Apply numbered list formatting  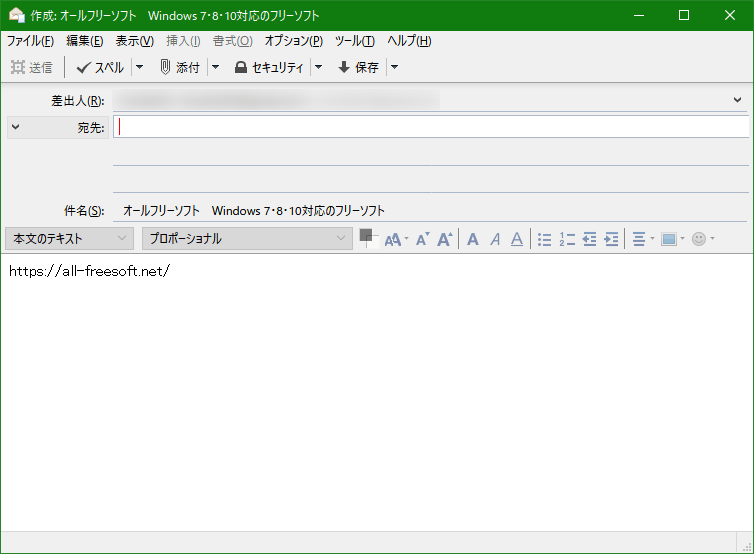[567, 239]
